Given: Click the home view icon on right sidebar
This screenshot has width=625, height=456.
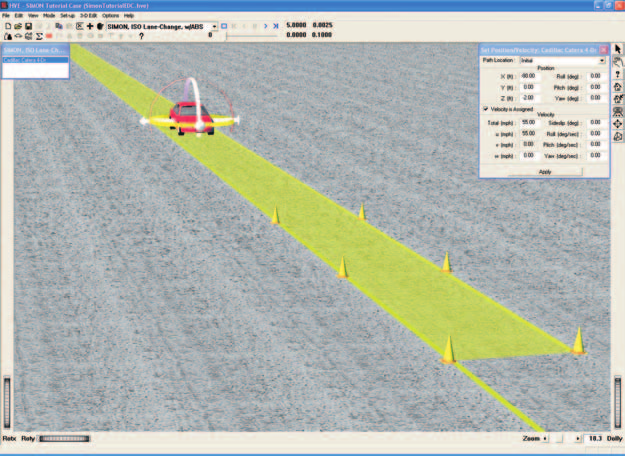Looking at the screenshot, I should pyautogui.click(x=618, y=86).
